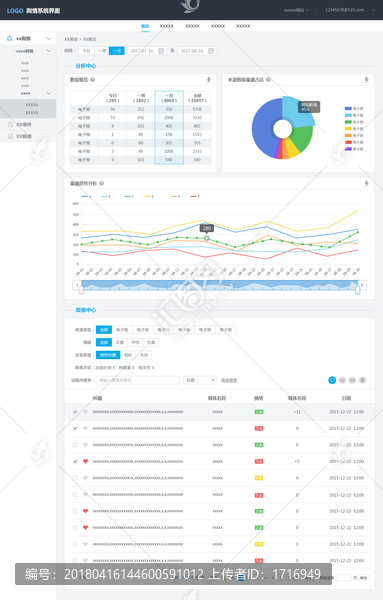
Task: Open advanced search link beside 标题 dropdown
Action: (229, 380)
